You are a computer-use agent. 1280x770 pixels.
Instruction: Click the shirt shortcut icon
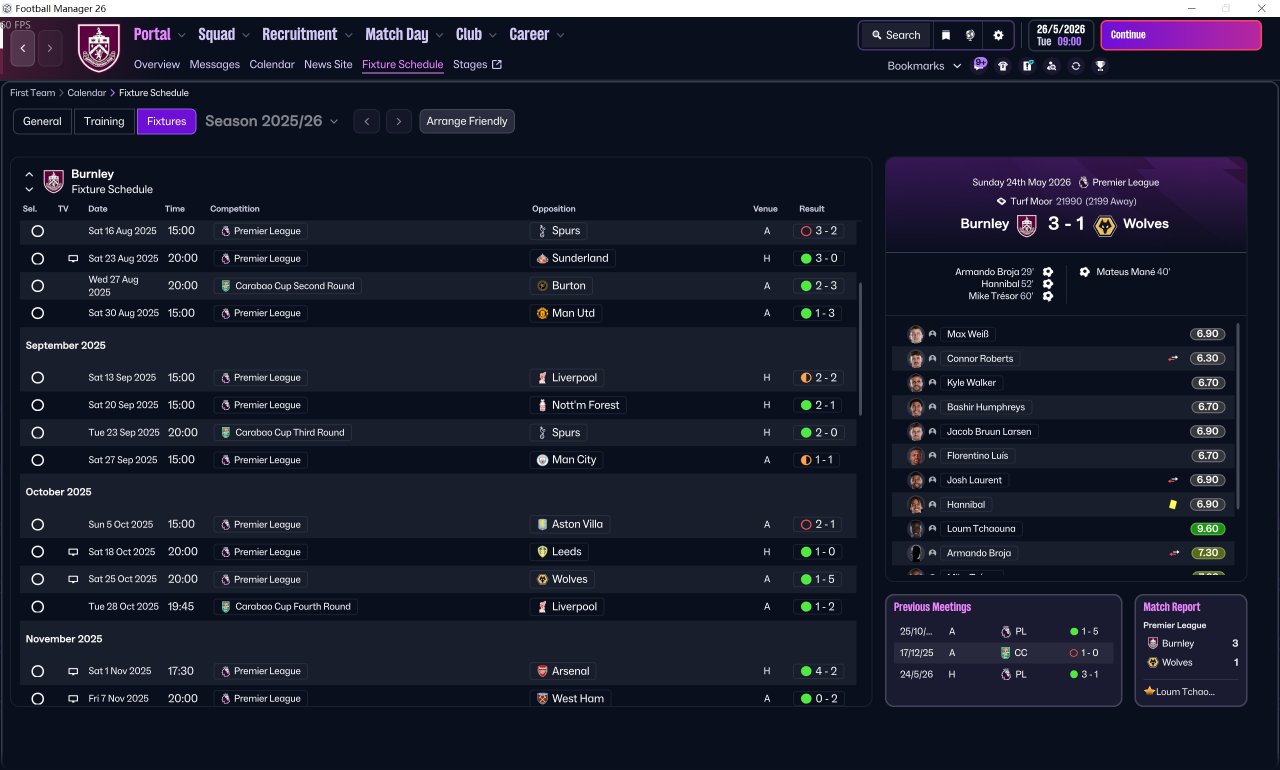tap(1003, 66)
